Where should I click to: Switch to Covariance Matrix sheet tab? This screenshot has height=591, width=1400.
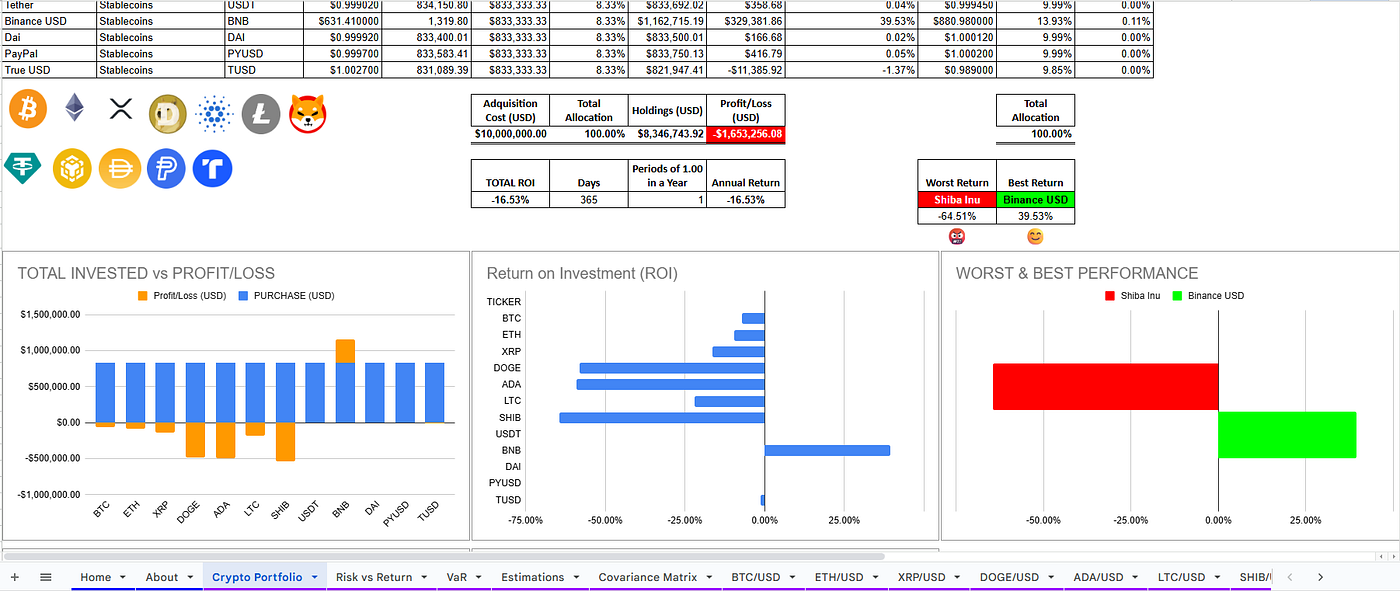[x=646, y=577]
